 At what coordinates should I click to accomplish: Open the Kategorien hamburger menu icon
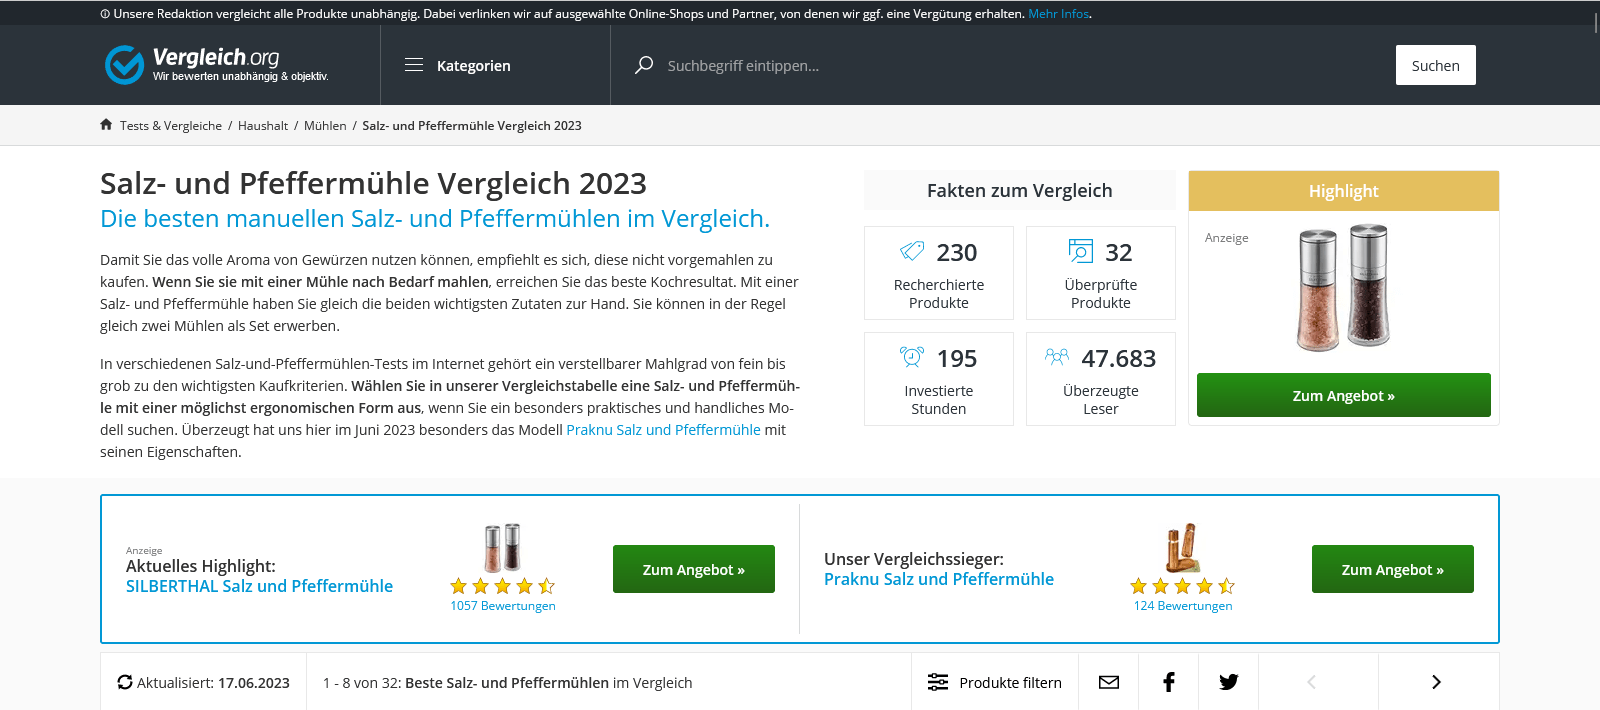(414, 65)
